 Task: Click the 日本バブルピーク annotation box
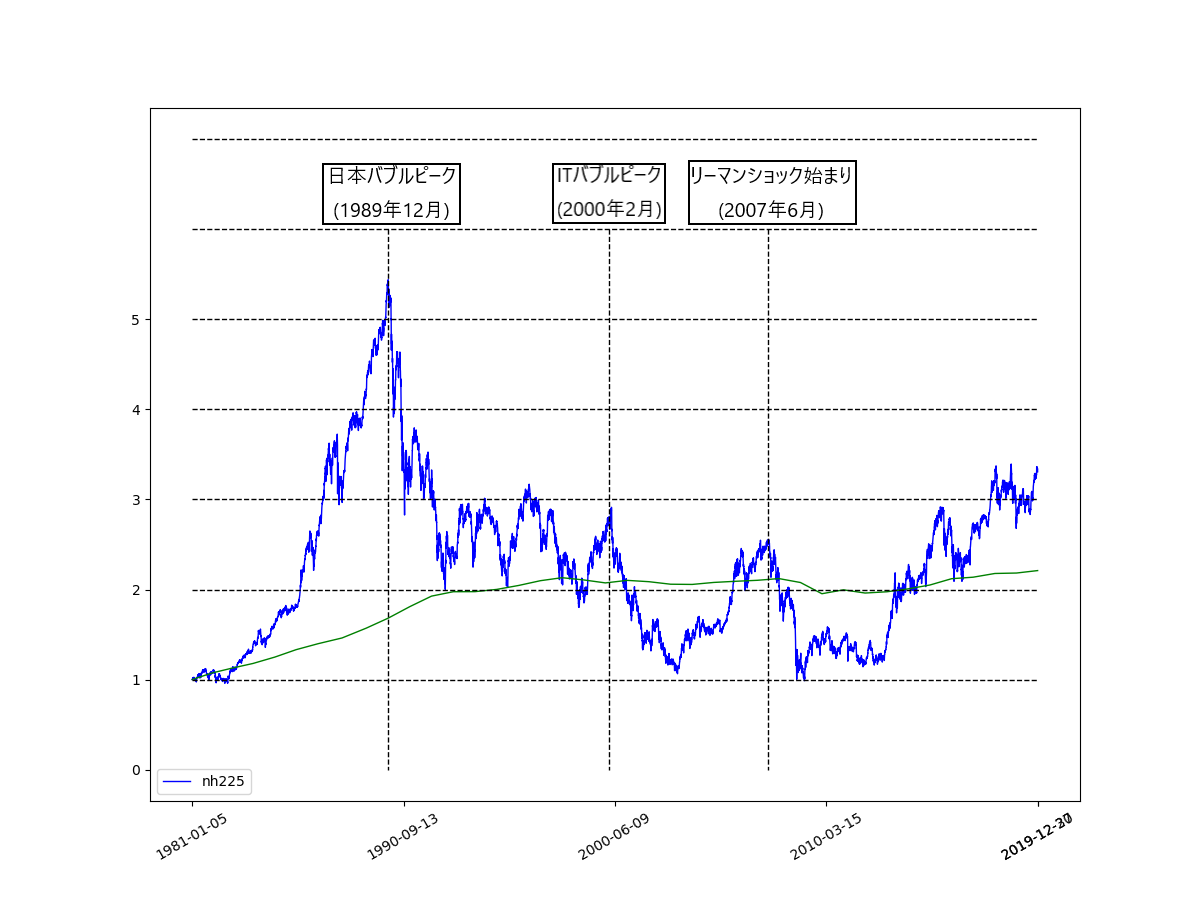[392, 193]
